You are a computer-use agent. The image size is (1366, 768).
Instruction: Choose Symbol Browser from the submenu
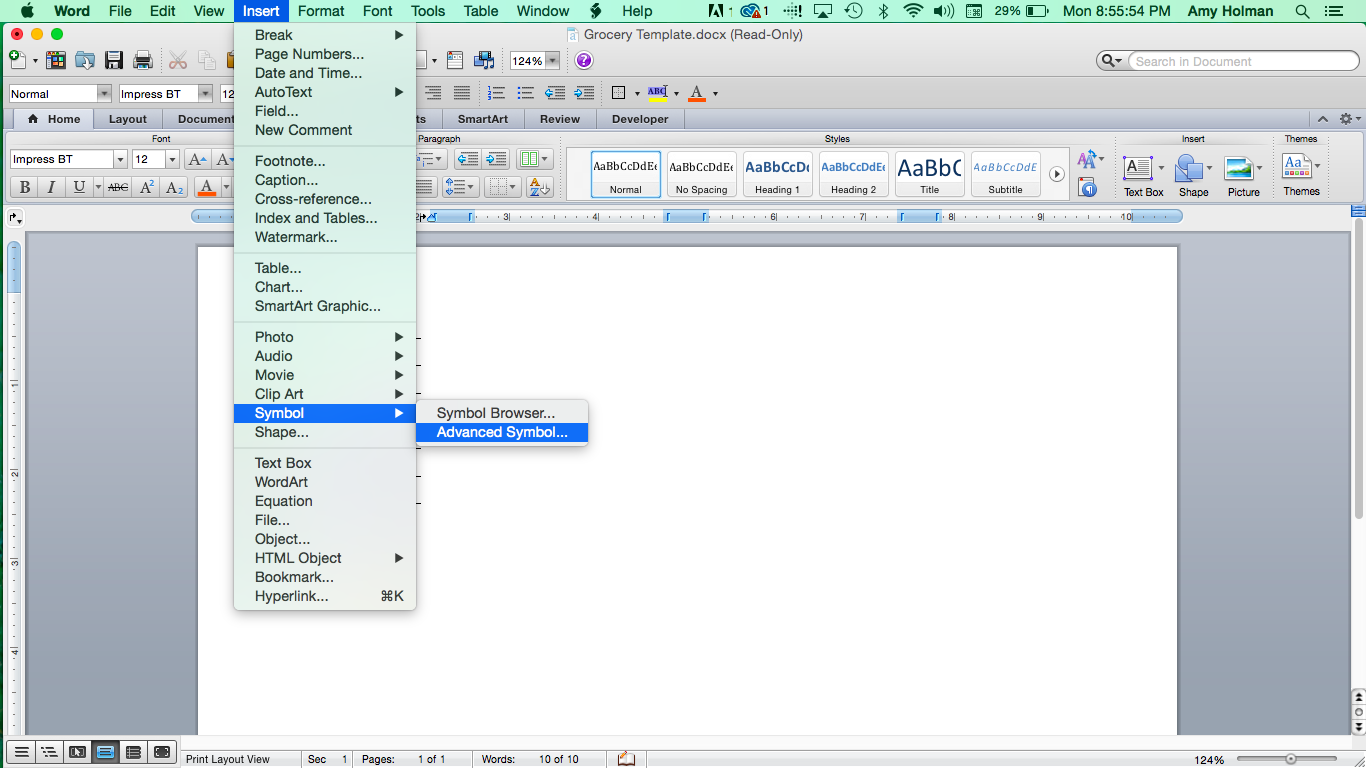click(x=496, y=413)
